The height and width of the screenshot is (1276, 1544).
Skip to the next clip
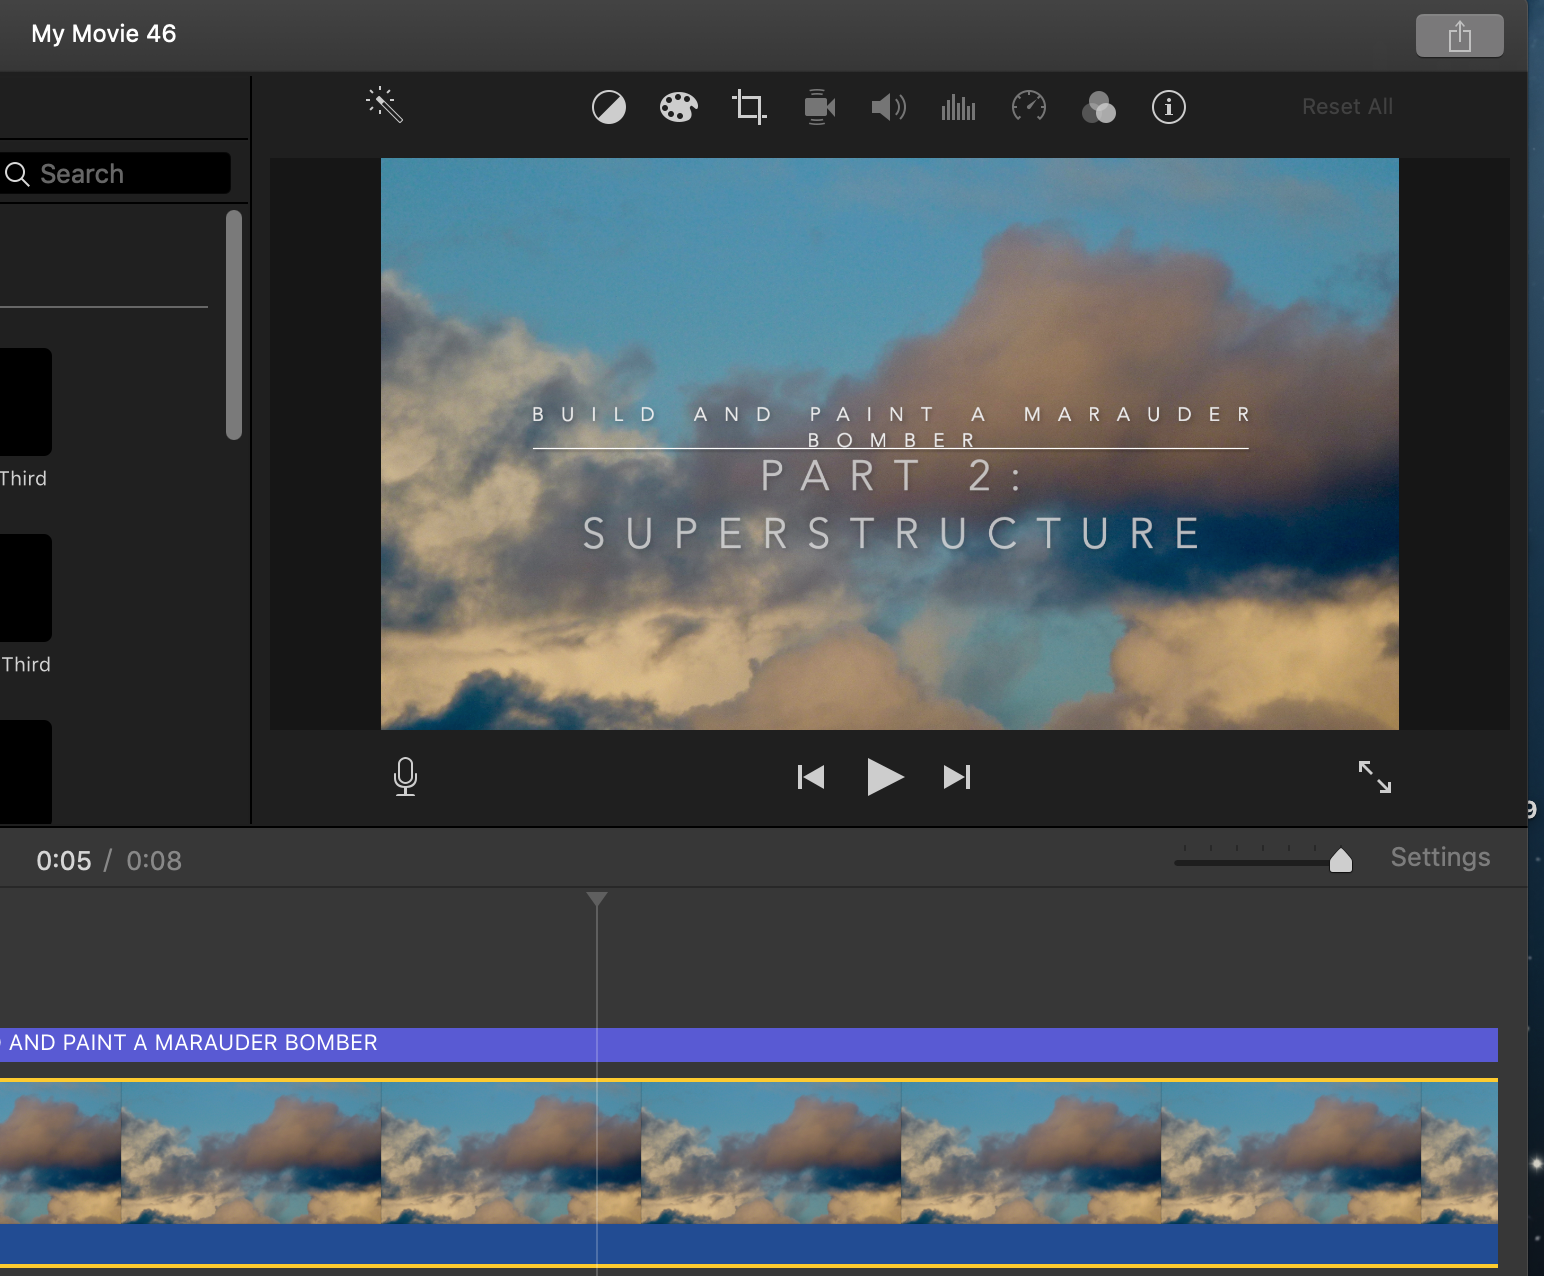pos(957,777)
